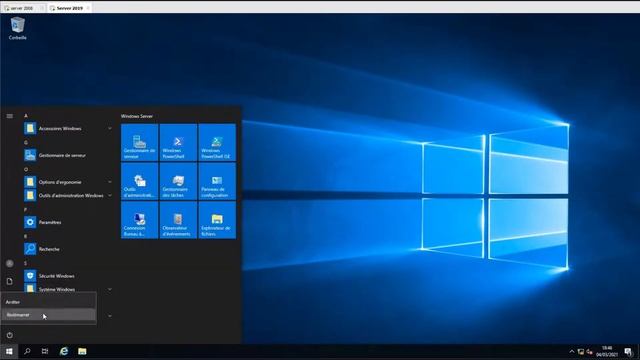Open File Explorer from taskbar

(82, 351)
